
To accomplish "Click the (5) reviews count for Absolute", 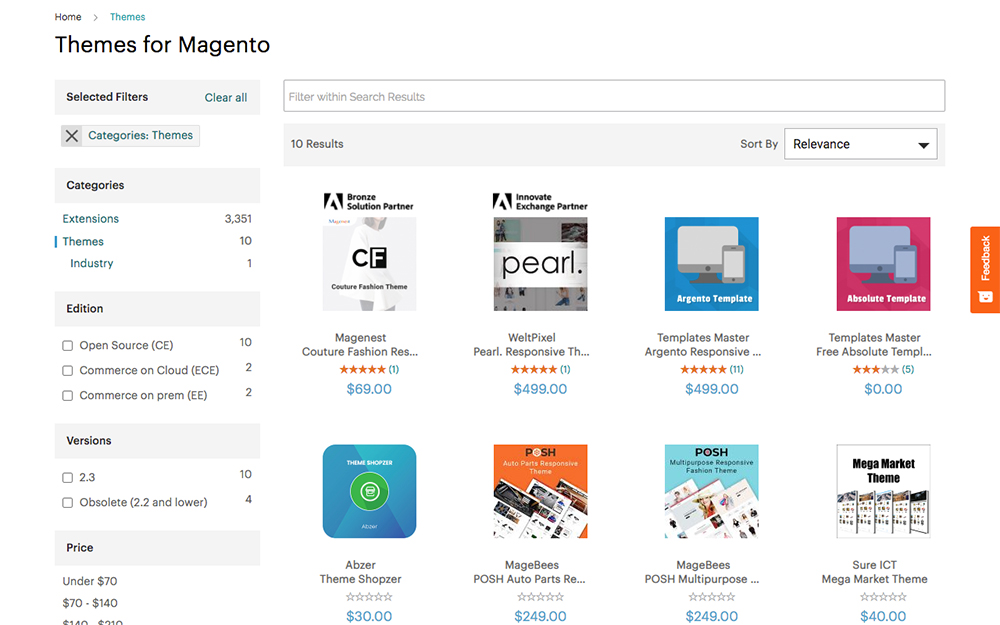I will [x=908, y=369].
